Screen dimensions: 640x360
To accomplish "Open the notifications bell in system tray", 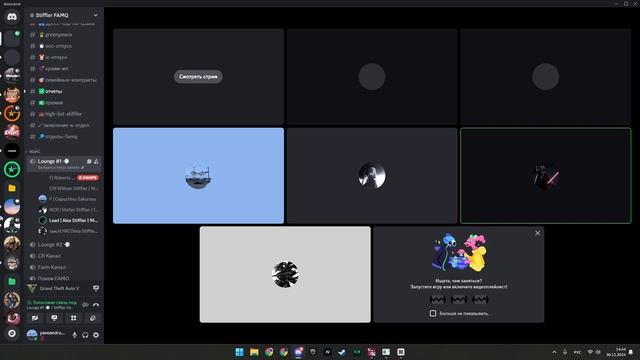I will click(x=631, y=352).
